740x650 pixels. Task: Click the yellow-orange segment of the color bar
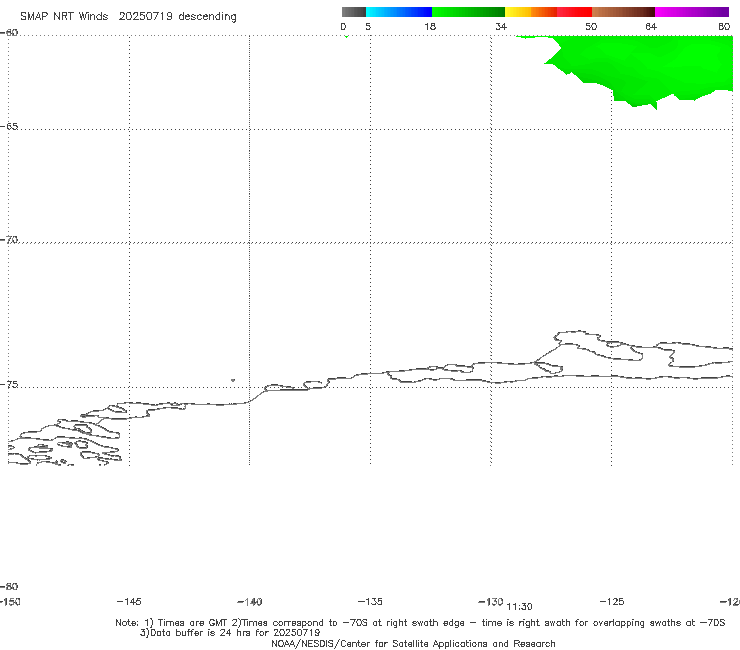(x=531, y=12)
